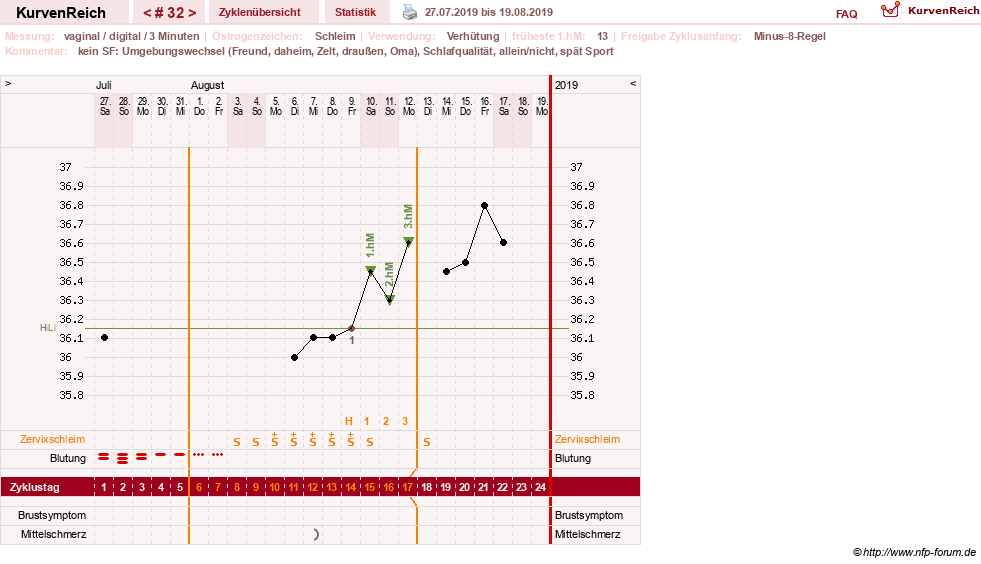Go to previous cycle with the < arrow
The image size is (981, 564).
[147, 13]
